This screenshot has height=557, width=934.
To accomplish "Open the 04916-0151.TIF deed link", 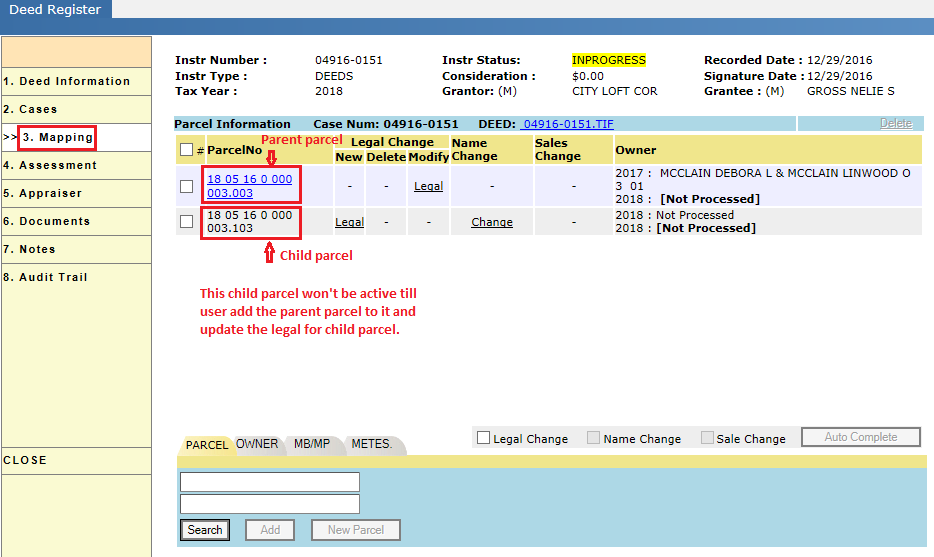I will (x=567, y=124).
